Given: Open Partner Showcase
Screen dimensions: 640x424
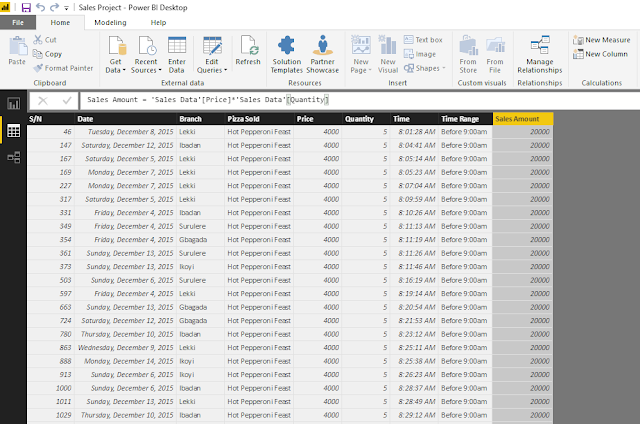Looking at the screenshot, I should tap(322, 55).
